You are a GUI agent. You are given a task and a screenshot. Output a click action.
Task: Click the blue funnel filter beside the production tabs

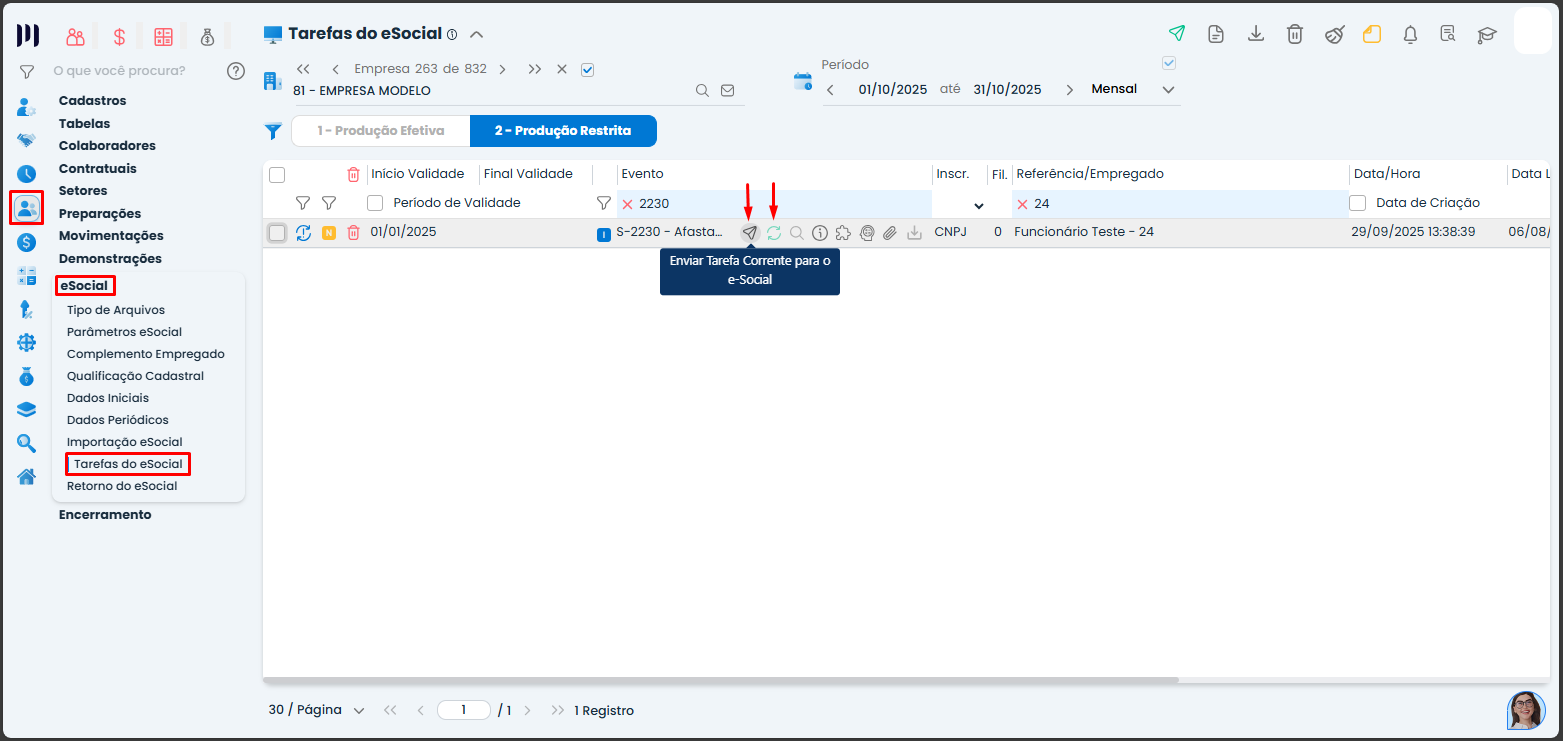point(272,131)
